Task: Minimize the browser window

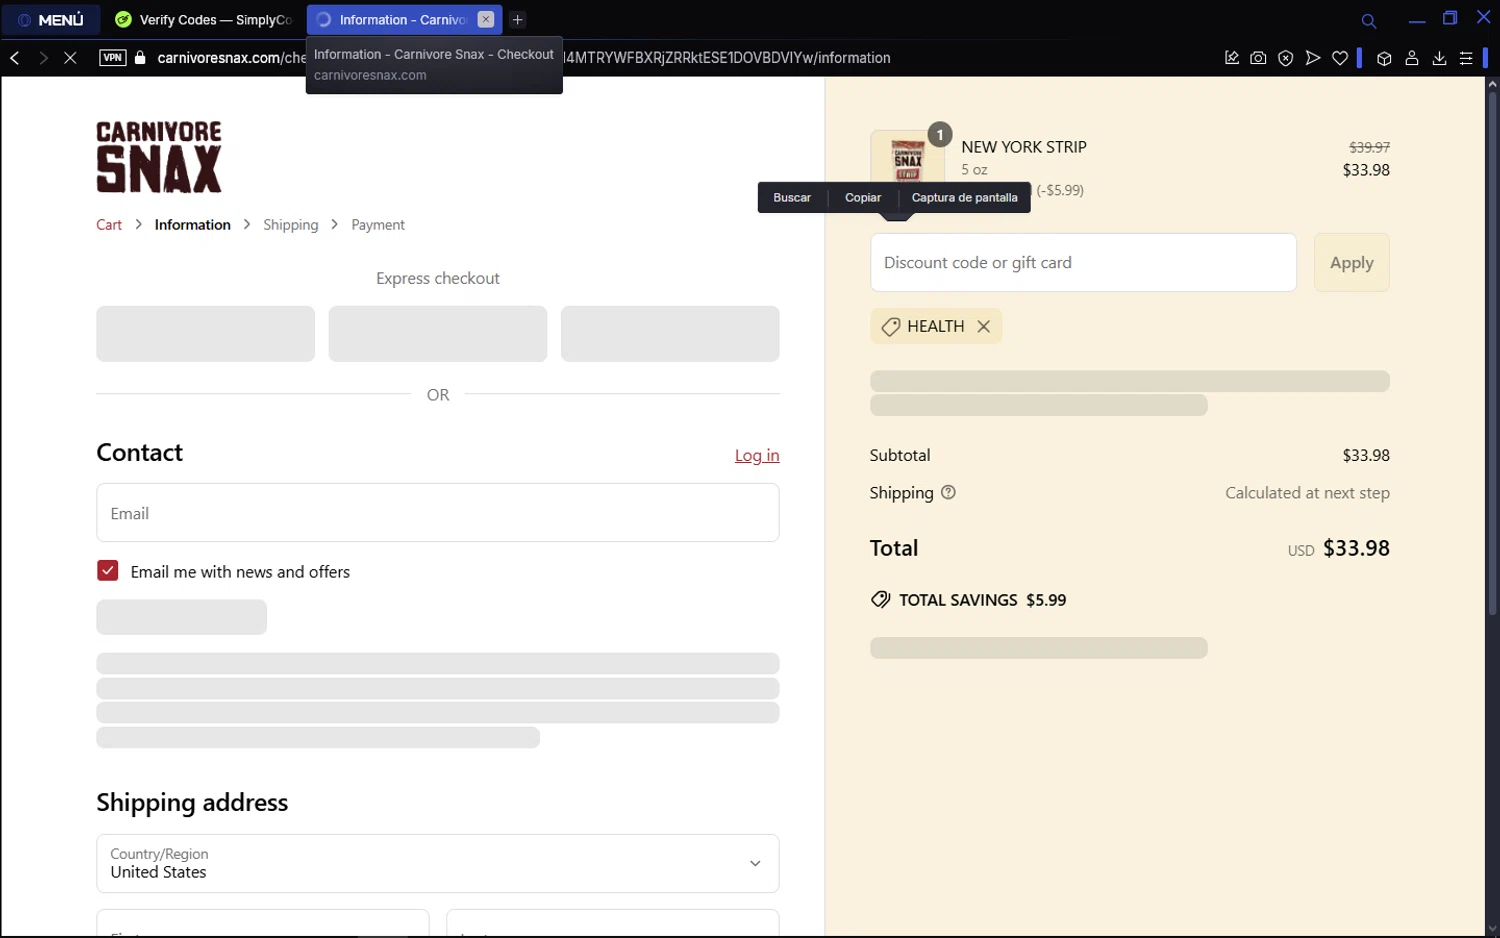Action: pyautogui.click(x=1417, y=19)
